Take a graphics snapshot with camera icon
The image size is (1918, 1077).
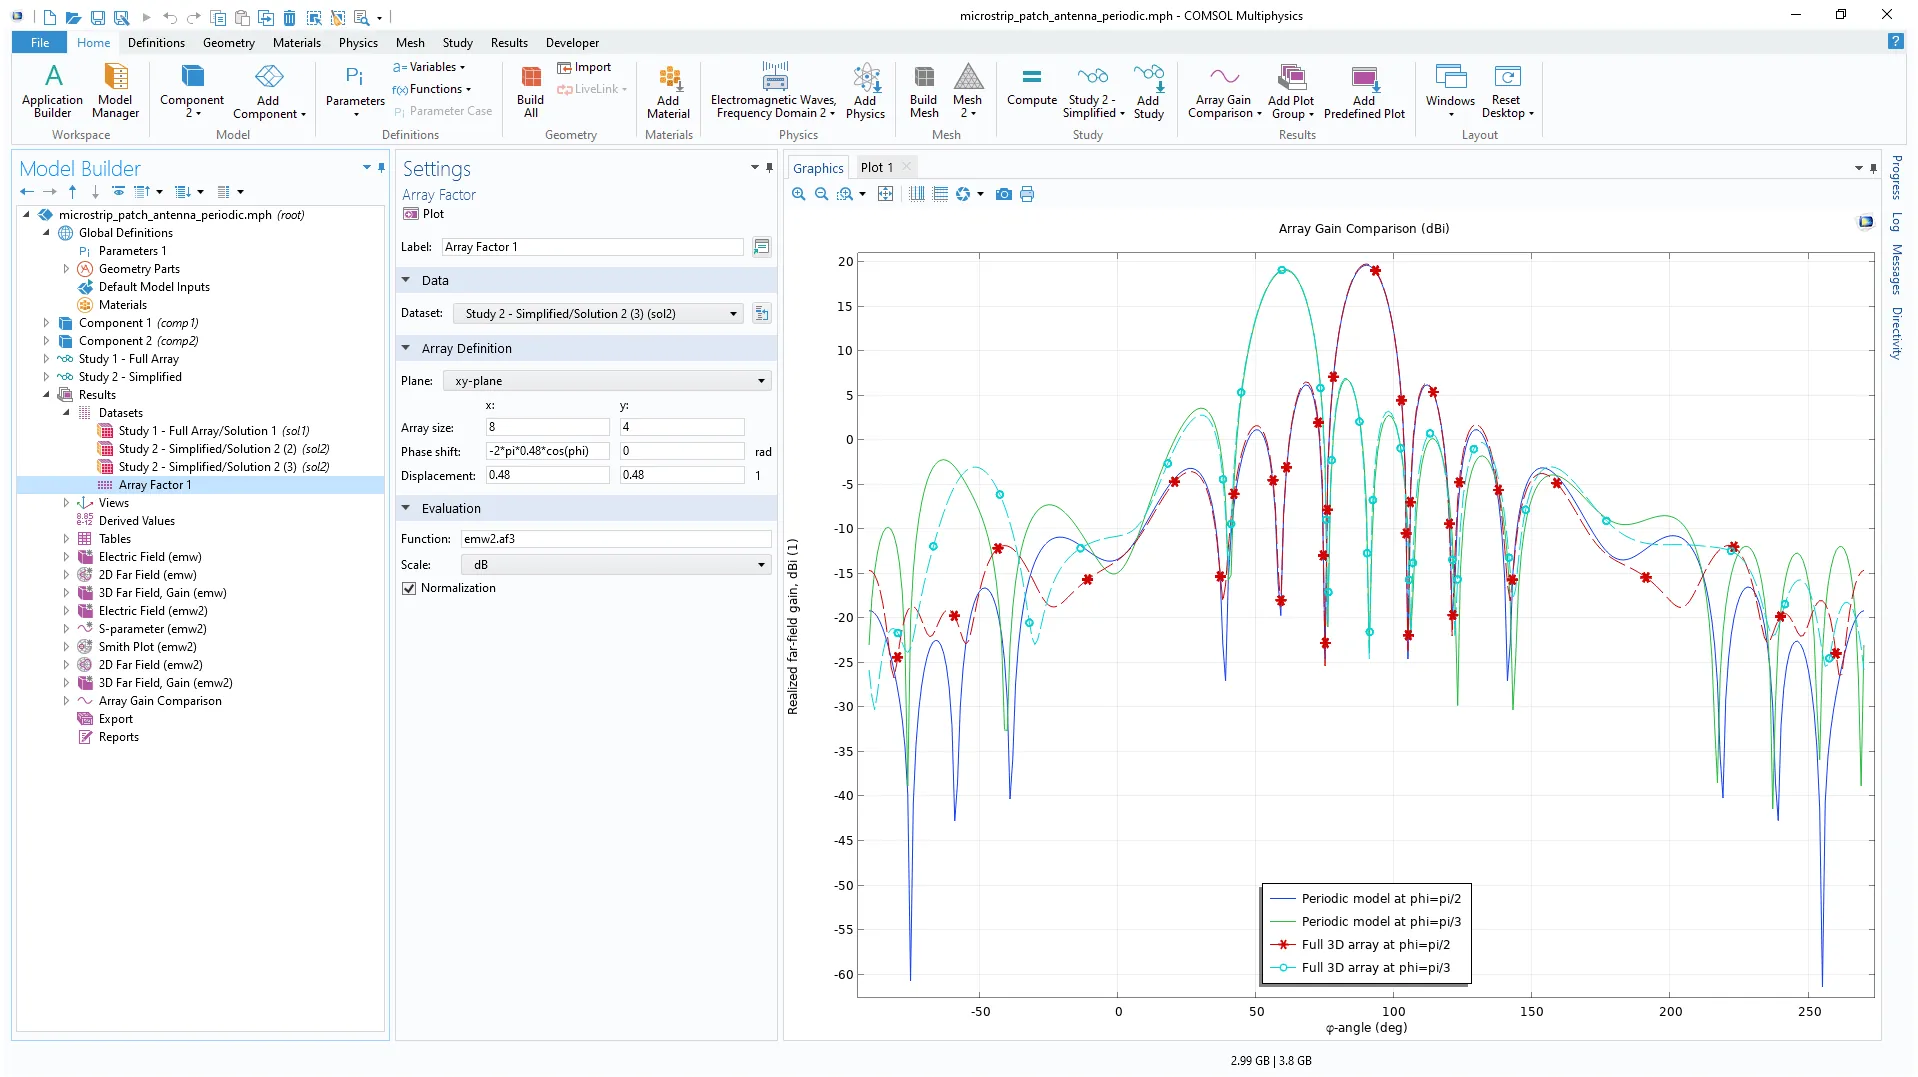click(1003, 194)
